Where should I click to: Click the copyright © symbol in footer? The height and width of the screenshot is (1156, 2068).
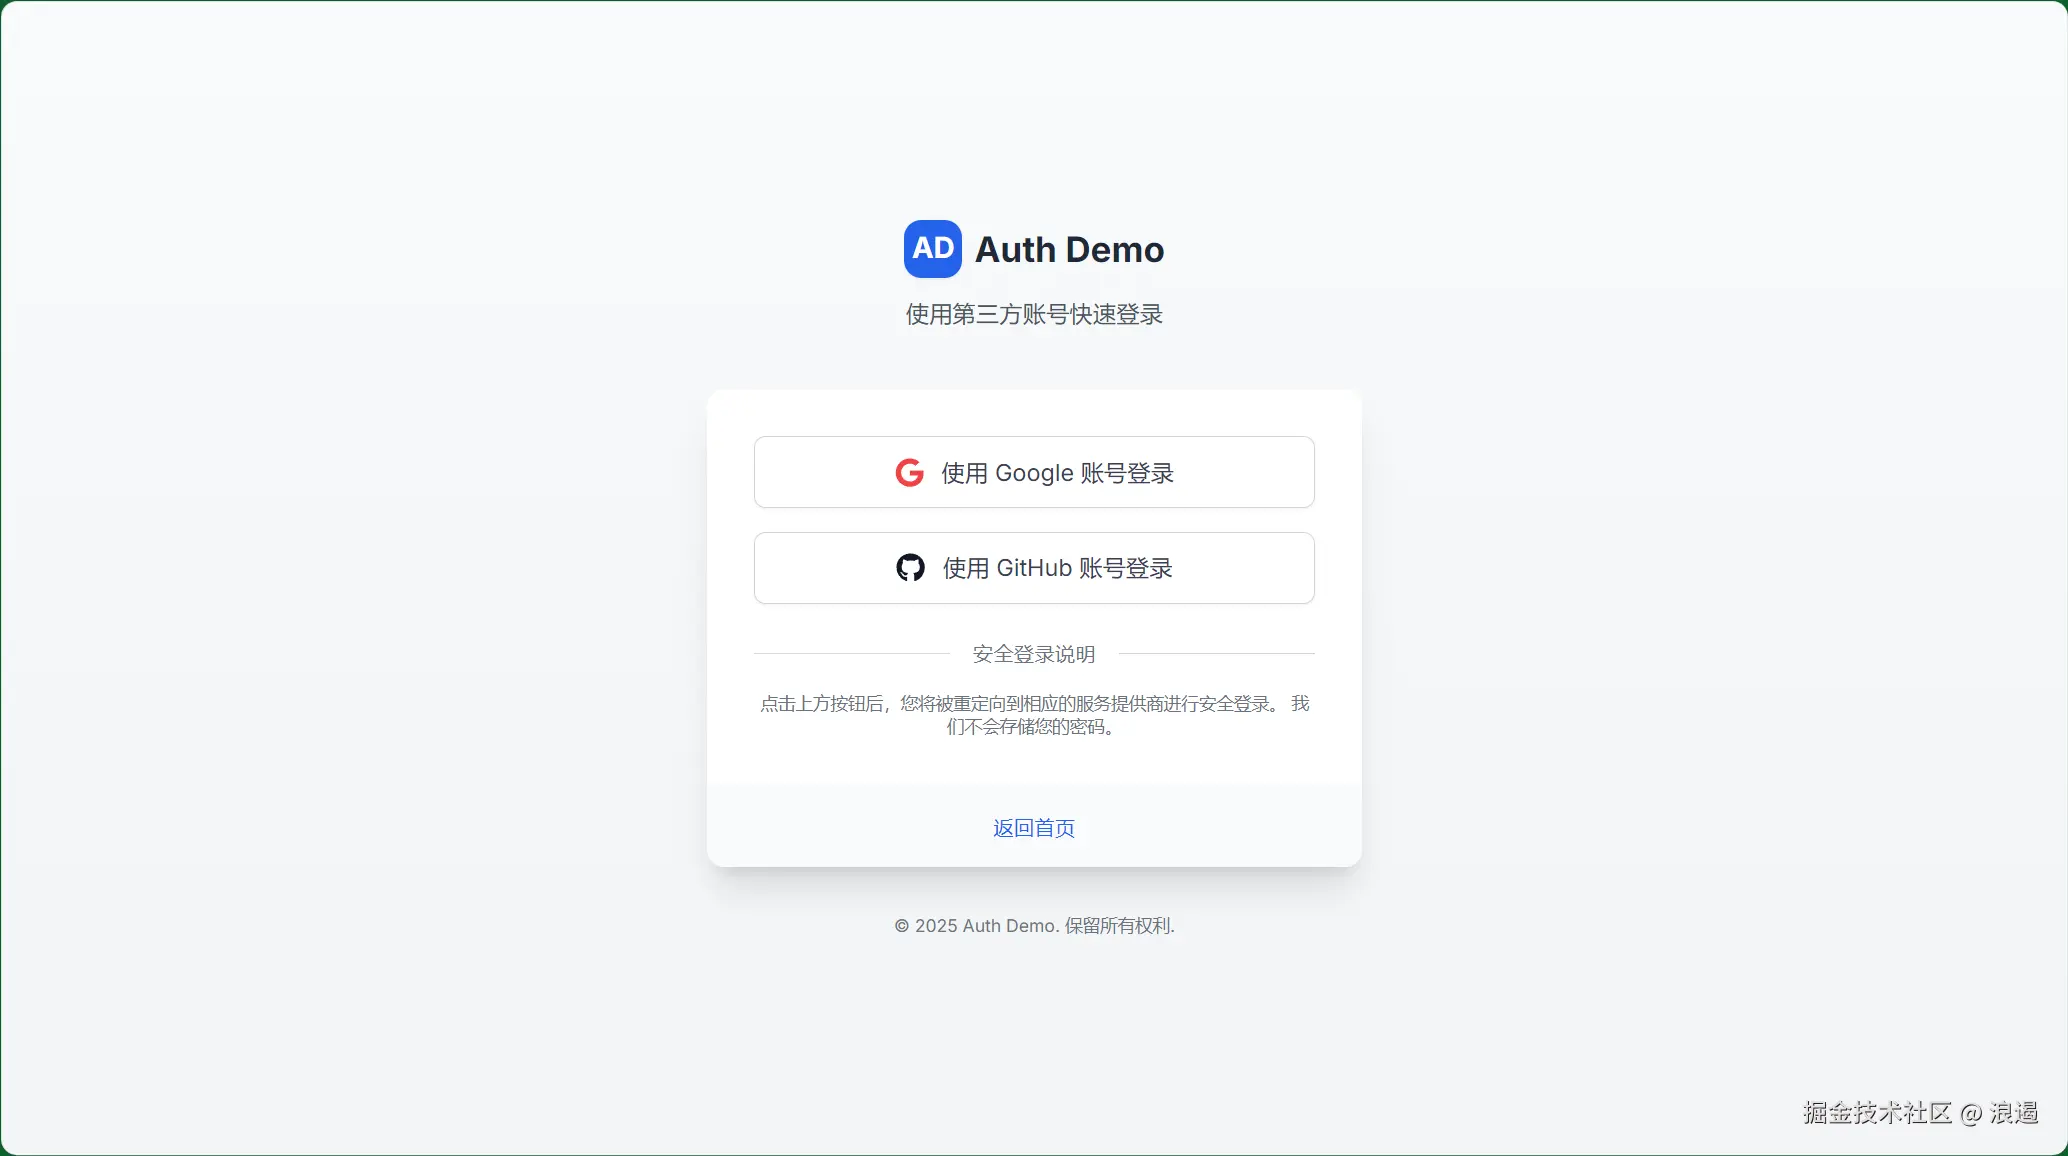[901, 926]
